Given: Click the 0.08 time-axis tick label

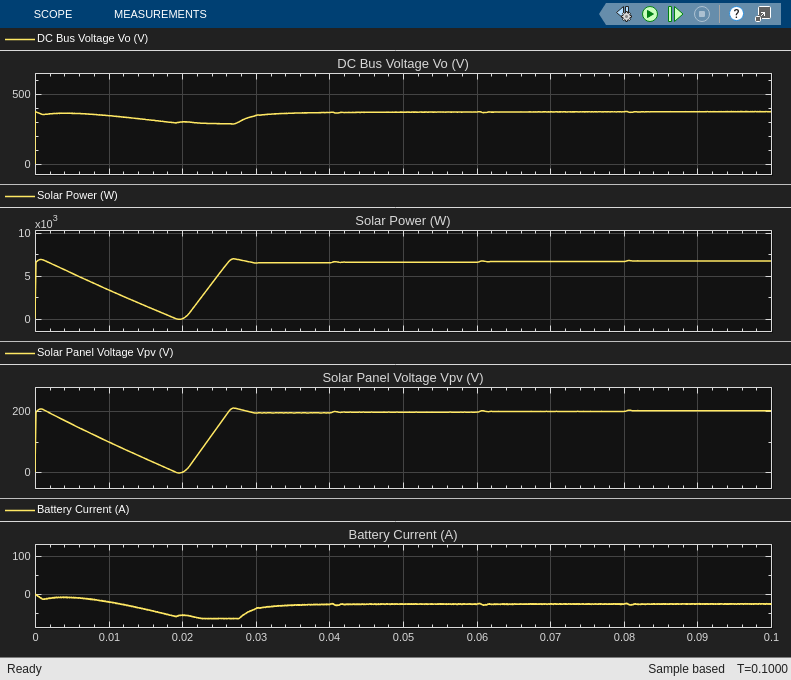Looking at the screenshot, I should pos(624,638).
